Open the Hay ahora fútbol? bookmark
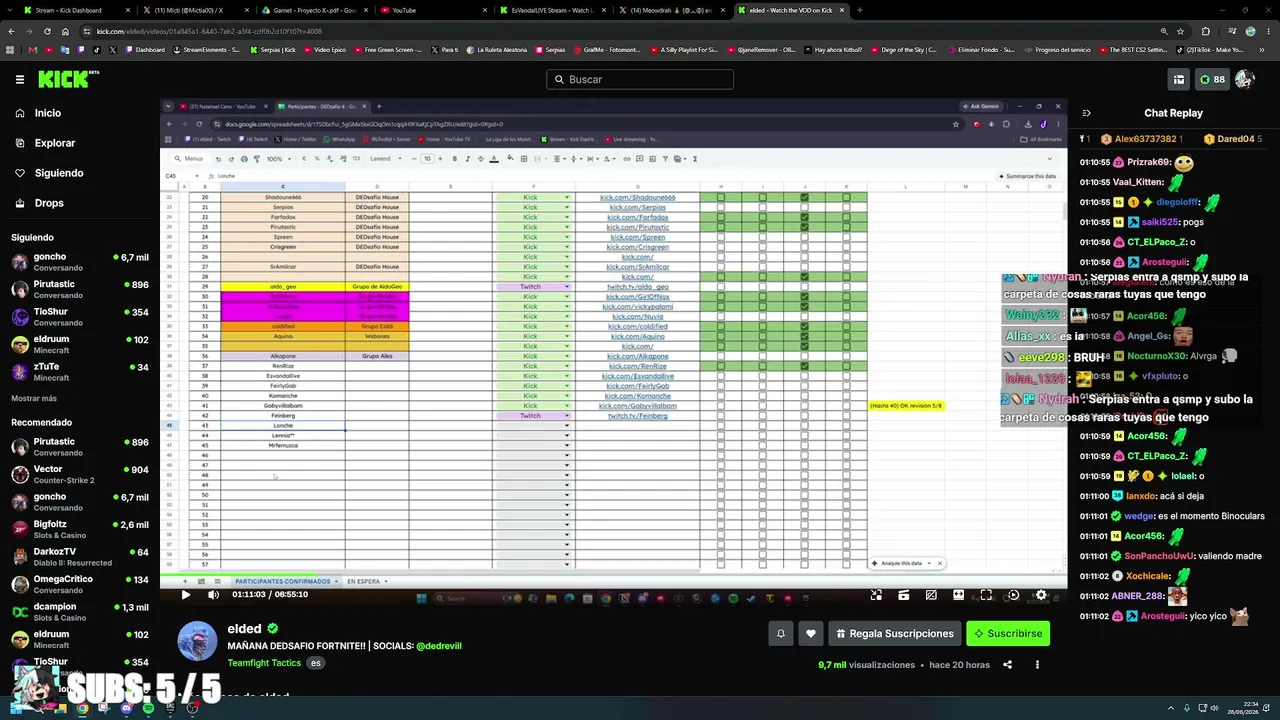 coord(833,49)
